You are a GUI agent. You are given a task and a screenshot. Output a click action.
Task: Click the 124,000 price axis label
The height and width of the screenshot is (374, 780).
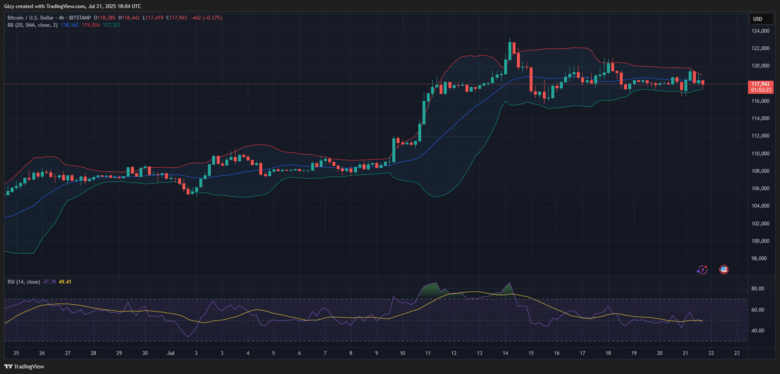click(x=761, y=31)
